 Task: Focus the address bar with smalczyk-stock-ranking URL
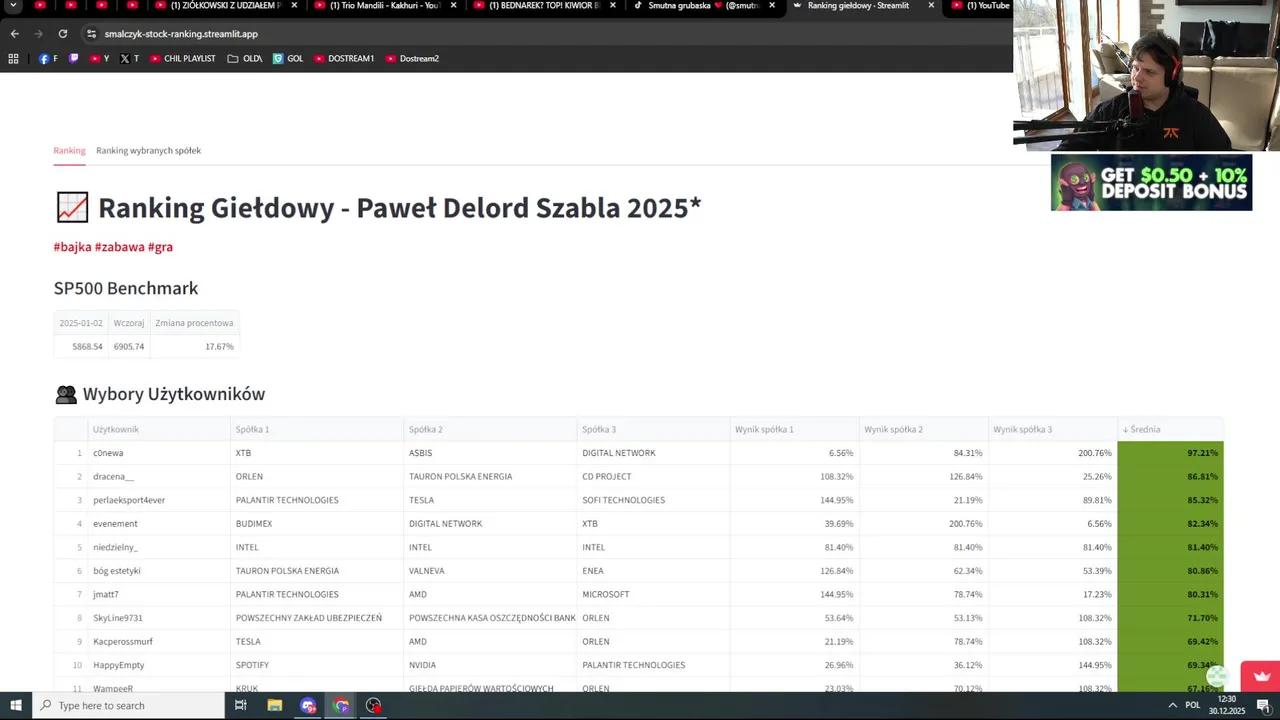pyautogui.click(x=181, y=34)
